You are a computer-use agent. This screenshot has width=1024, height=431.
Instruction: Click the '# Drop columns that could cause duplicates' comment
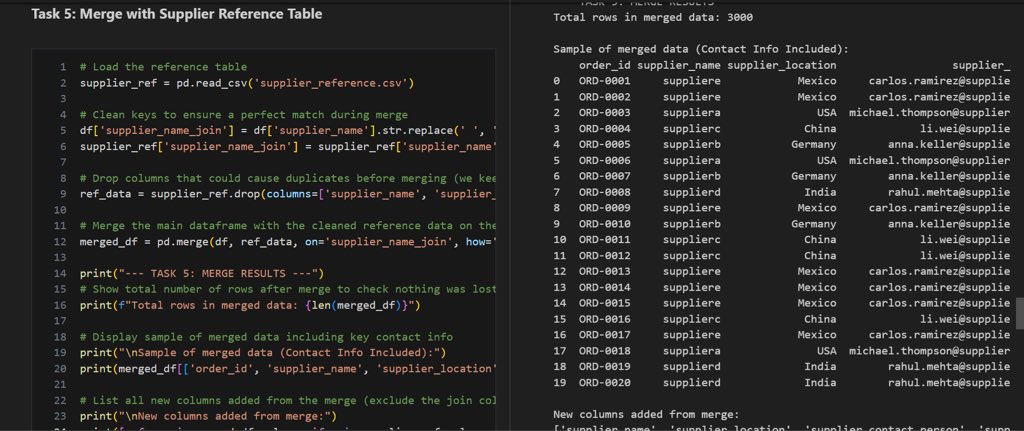[x=288, y=178]
